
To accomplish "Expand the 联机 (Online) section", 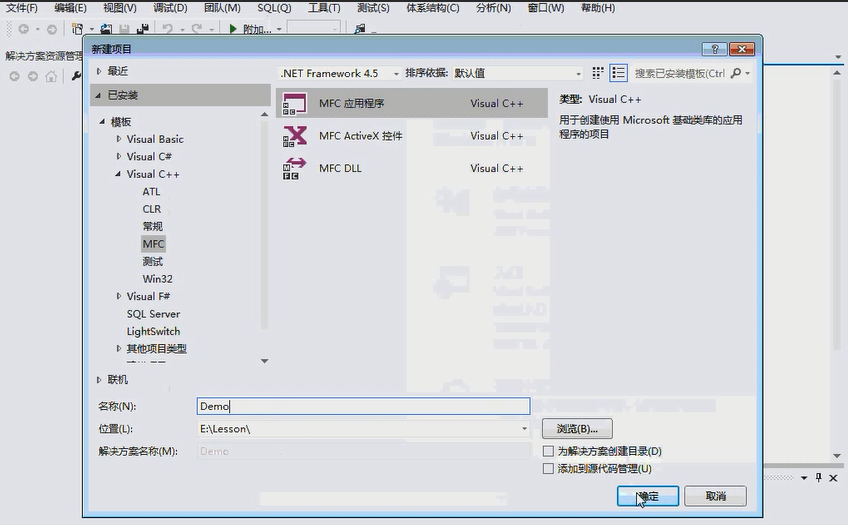I will pyautogui.click(x=99, y=380).
